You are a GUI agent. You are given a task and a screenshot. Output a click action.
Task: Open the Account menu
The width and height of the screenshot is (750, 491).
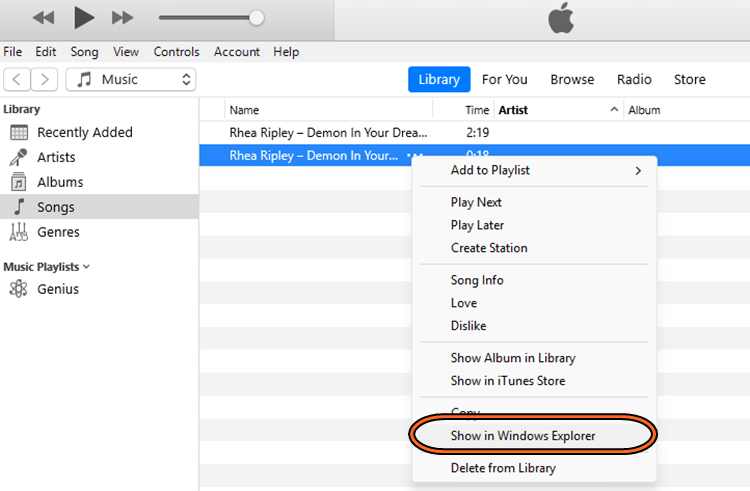click(237, 52)
